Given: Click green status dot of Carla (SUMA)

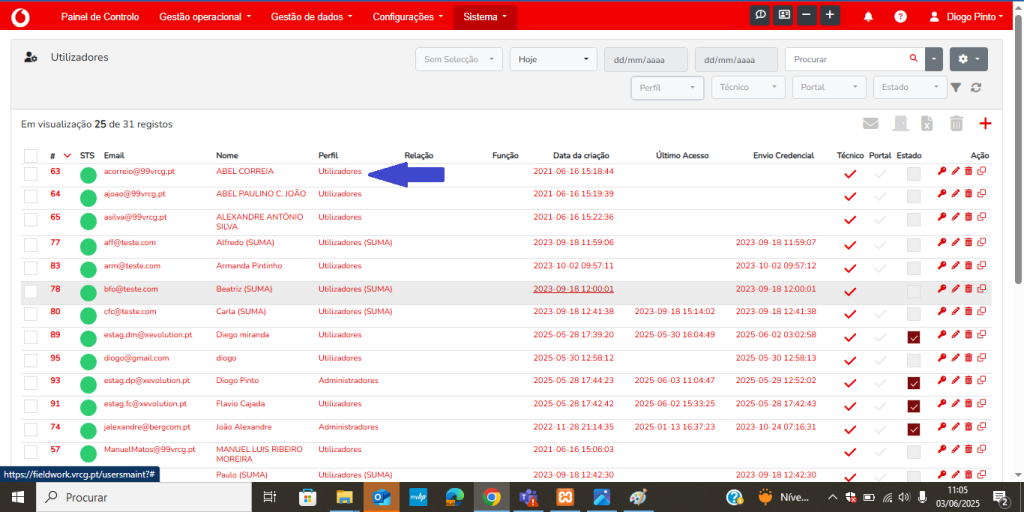Looking at the screenshot, I should click(88, 316).
